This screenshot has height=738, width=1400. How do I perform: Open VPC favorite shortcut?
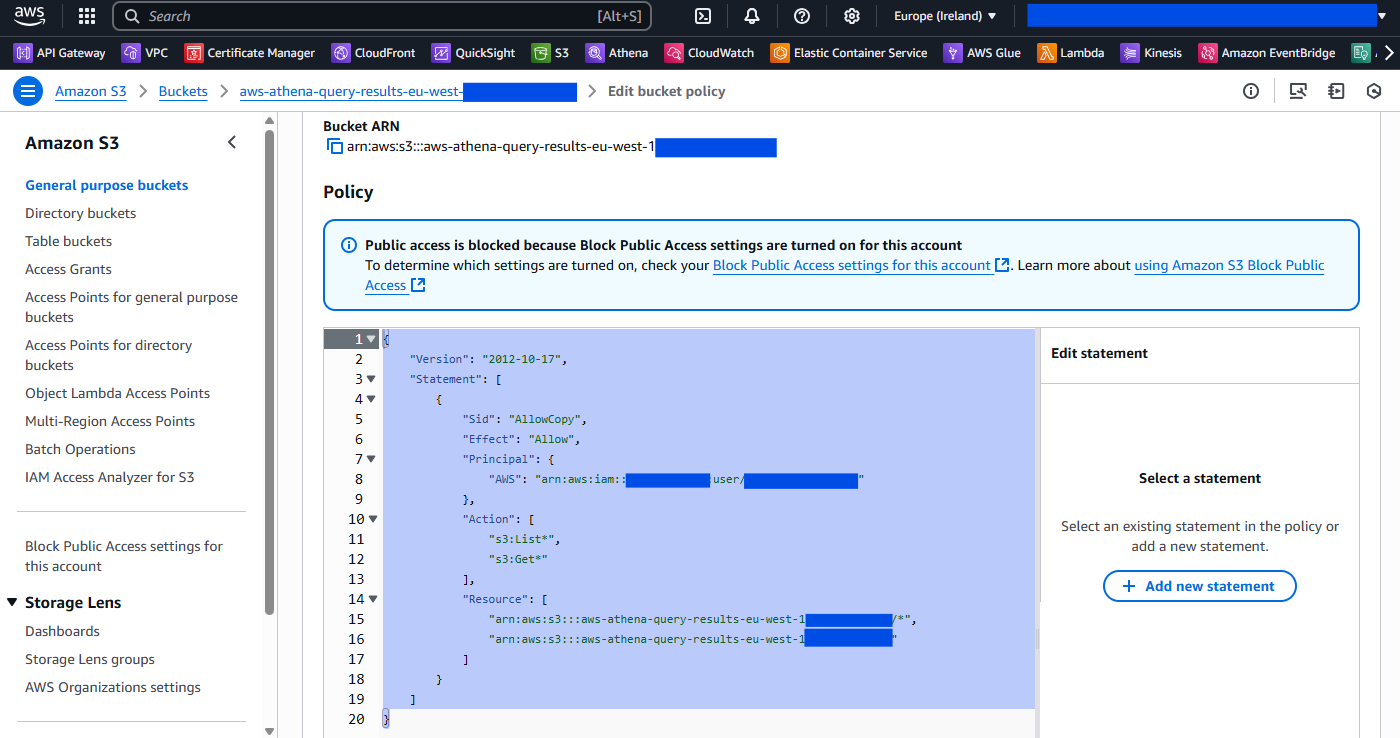(145, 53)
